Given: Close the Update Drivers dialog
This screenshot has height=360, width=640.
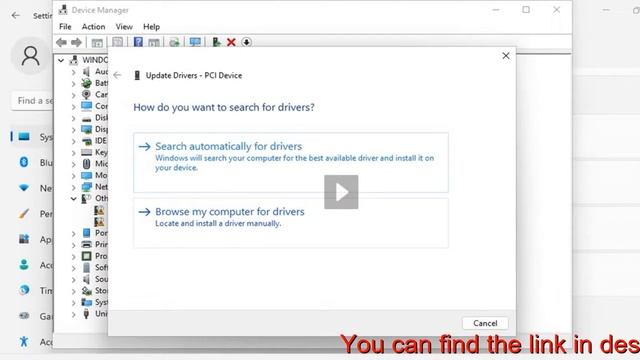Looking at the screenshot, I should (506, 56).
